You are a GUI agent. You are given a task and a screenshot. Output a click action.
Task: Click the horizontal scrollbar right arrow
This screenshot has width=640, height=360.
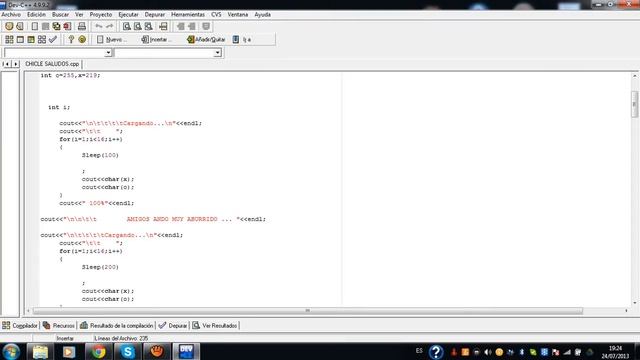626,311
